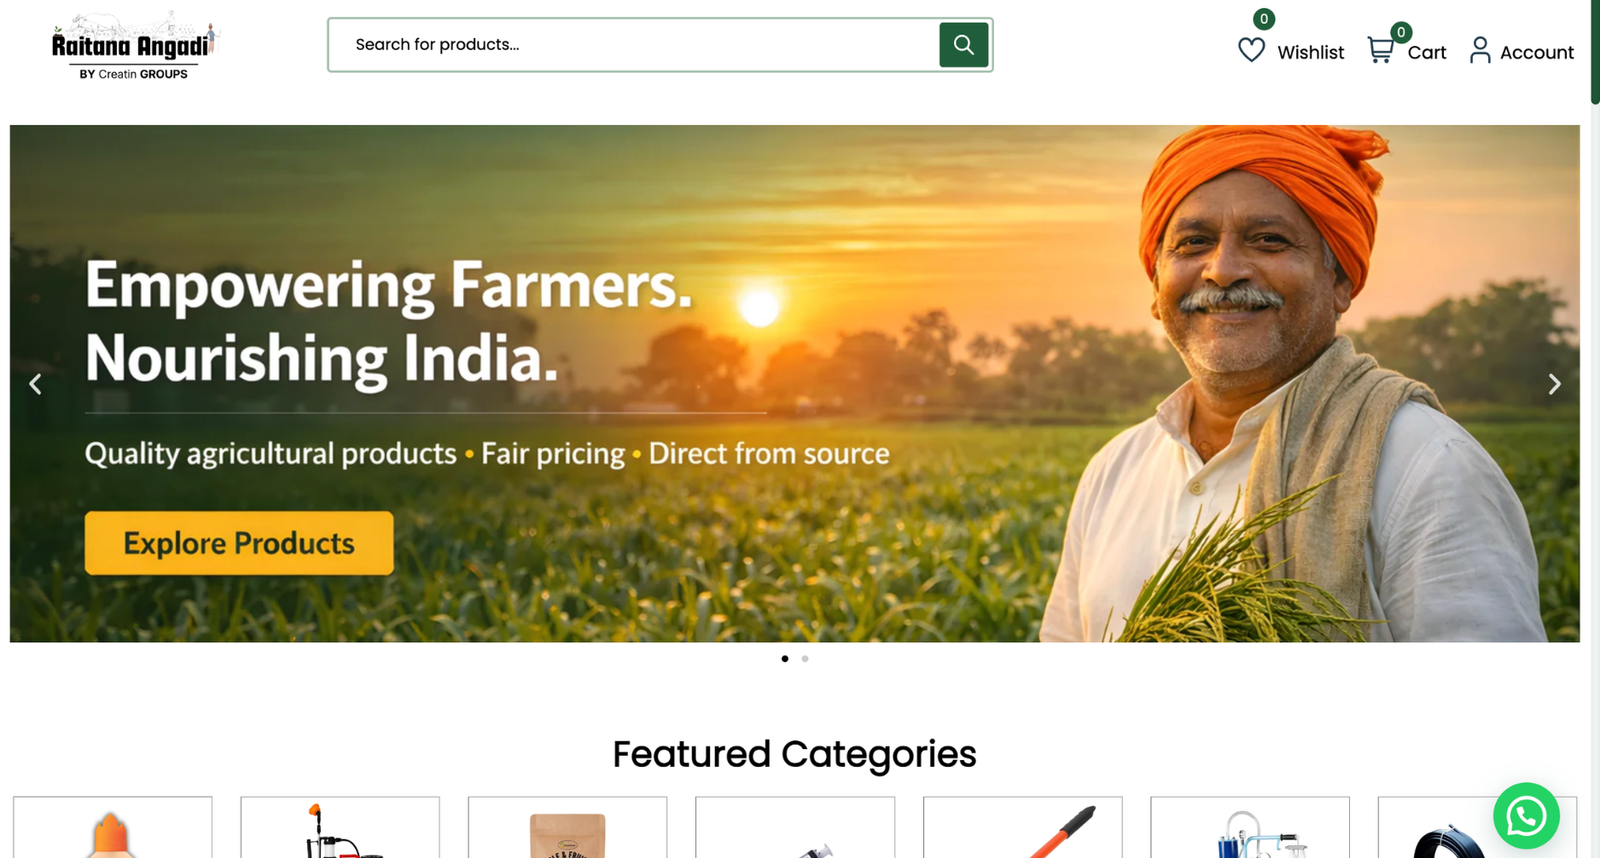
Task: Click the cart item count badge
Action: (1401, 32)
